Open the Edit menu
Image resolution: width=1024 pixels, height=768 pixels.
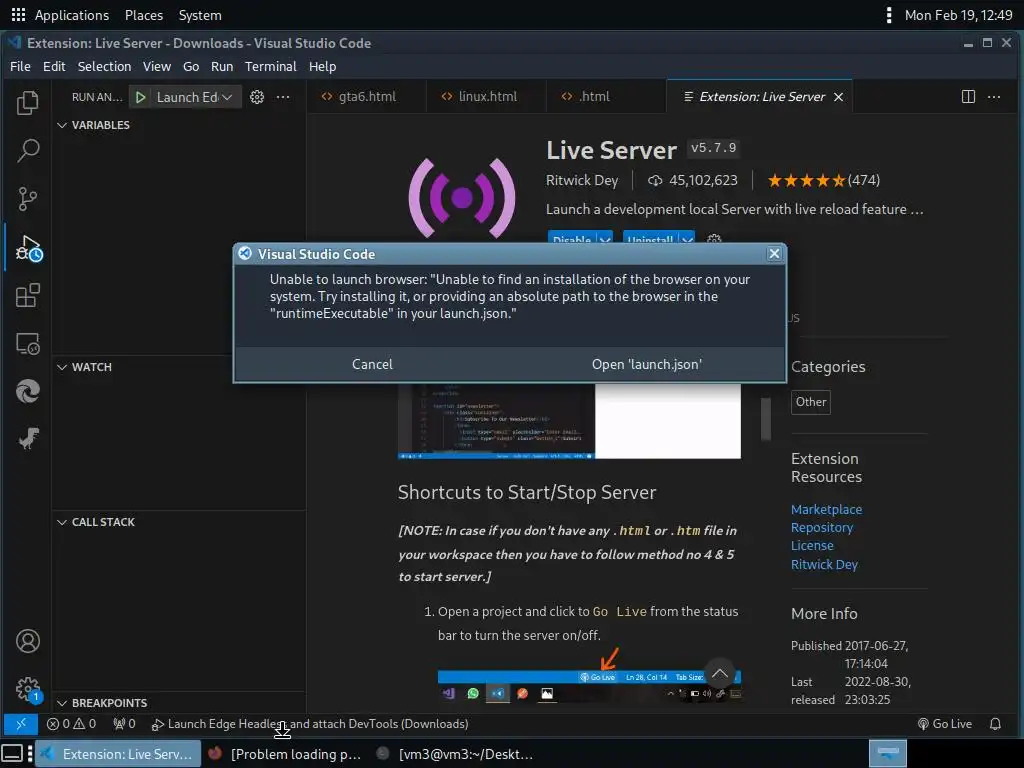point(54,66)
